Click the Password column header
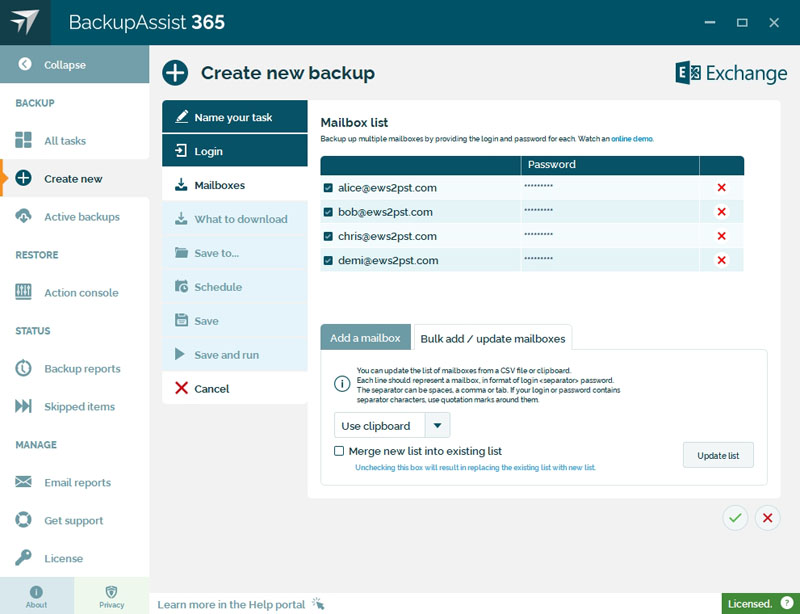Image resolution: width=800 pixels, height=614 pixels. pos(610,165)
